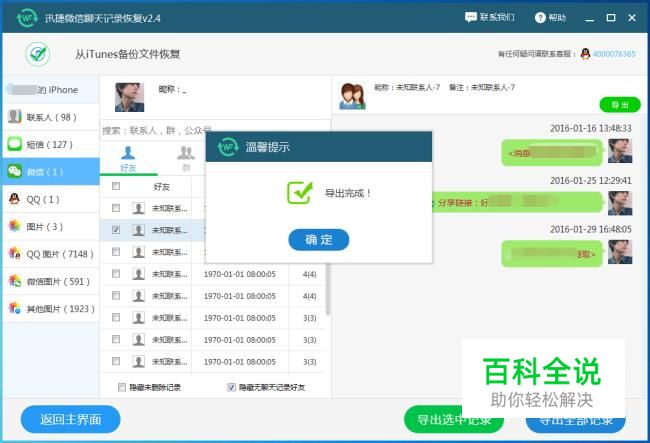Screen dimensions: 650x443
Task: Click the QQ customer service number 4000076365
Action: pos(614,54)
